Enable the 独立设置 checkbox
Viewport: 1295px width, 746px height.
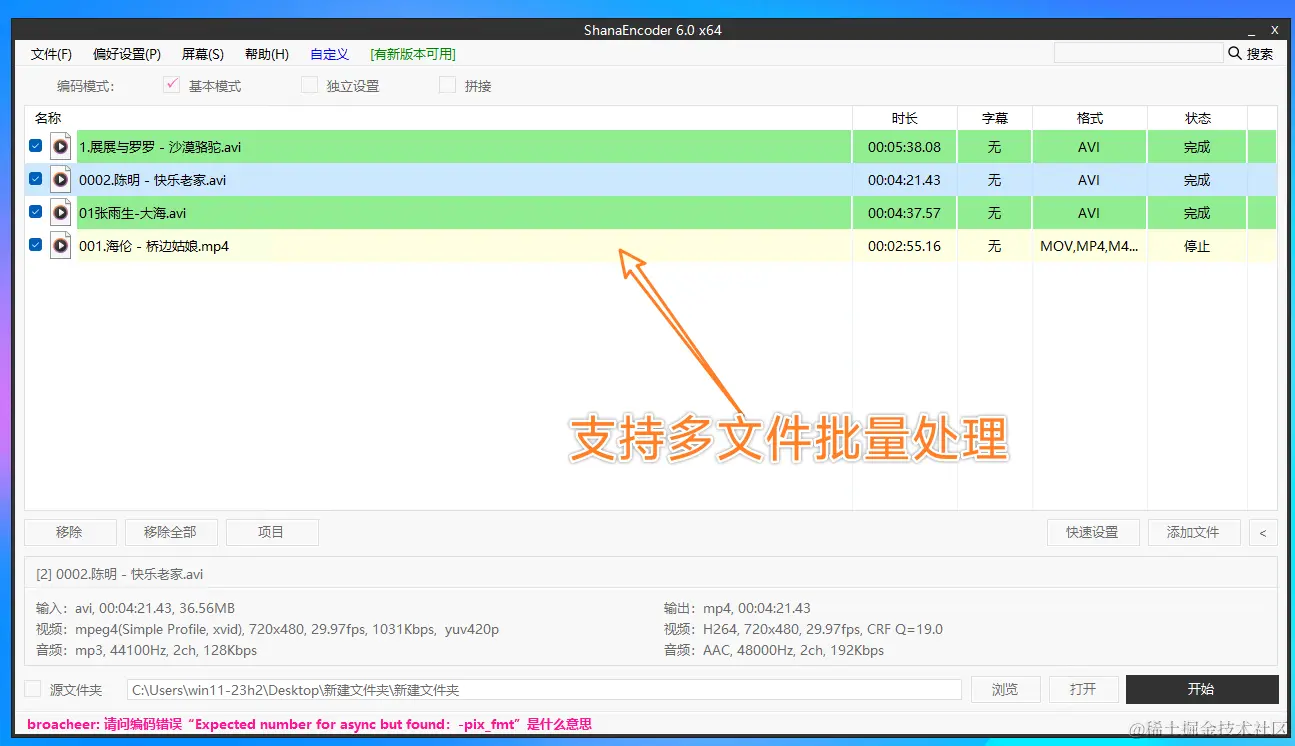click(x=309, y=85)
